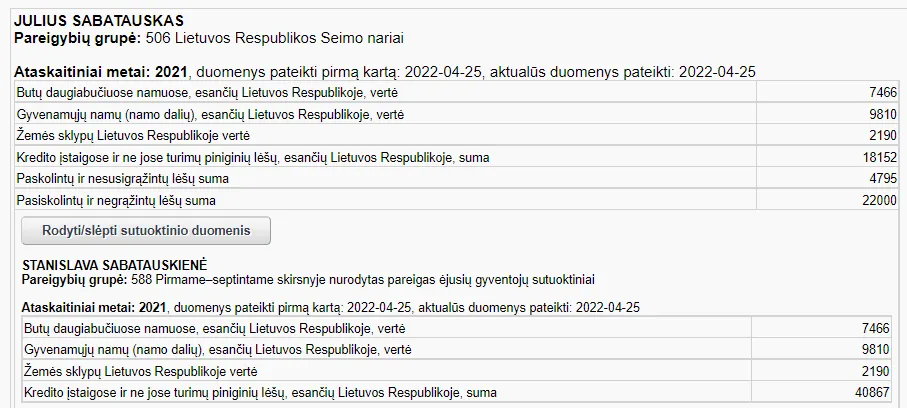Click the Rodyti/slėpti sutuoktinio duomenis button
The image size is (907, 408).
pyautogui.click(x=146, y=230)
